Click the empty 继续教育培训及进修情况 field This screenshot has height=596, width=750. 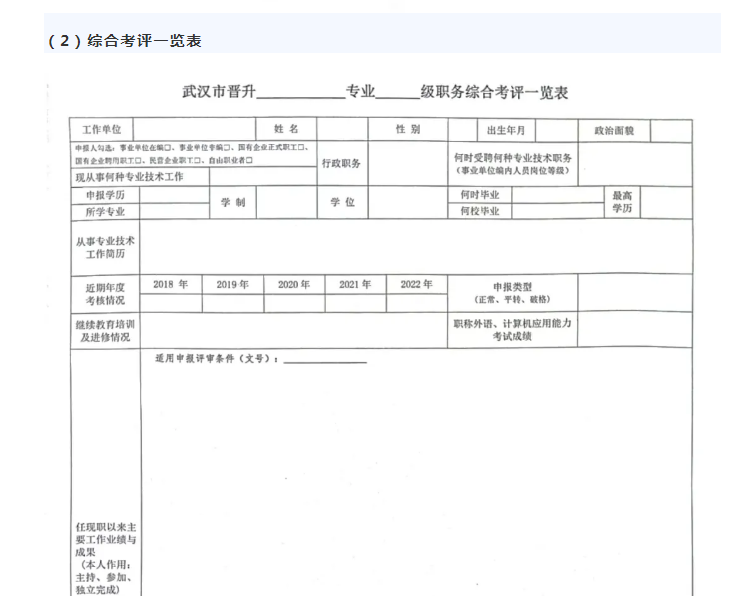pyautogui.click(x=294, y=331)
